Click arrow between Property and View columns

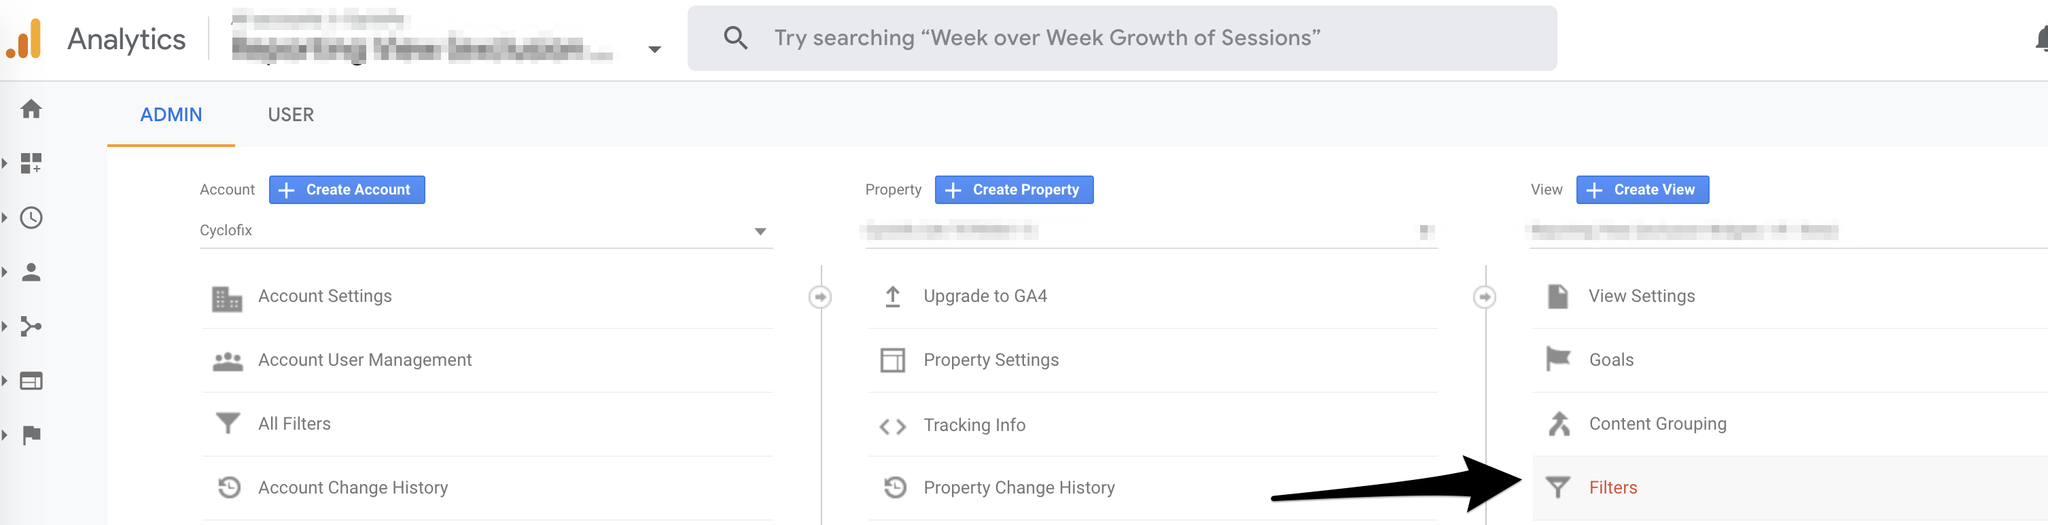[1485, 297]
